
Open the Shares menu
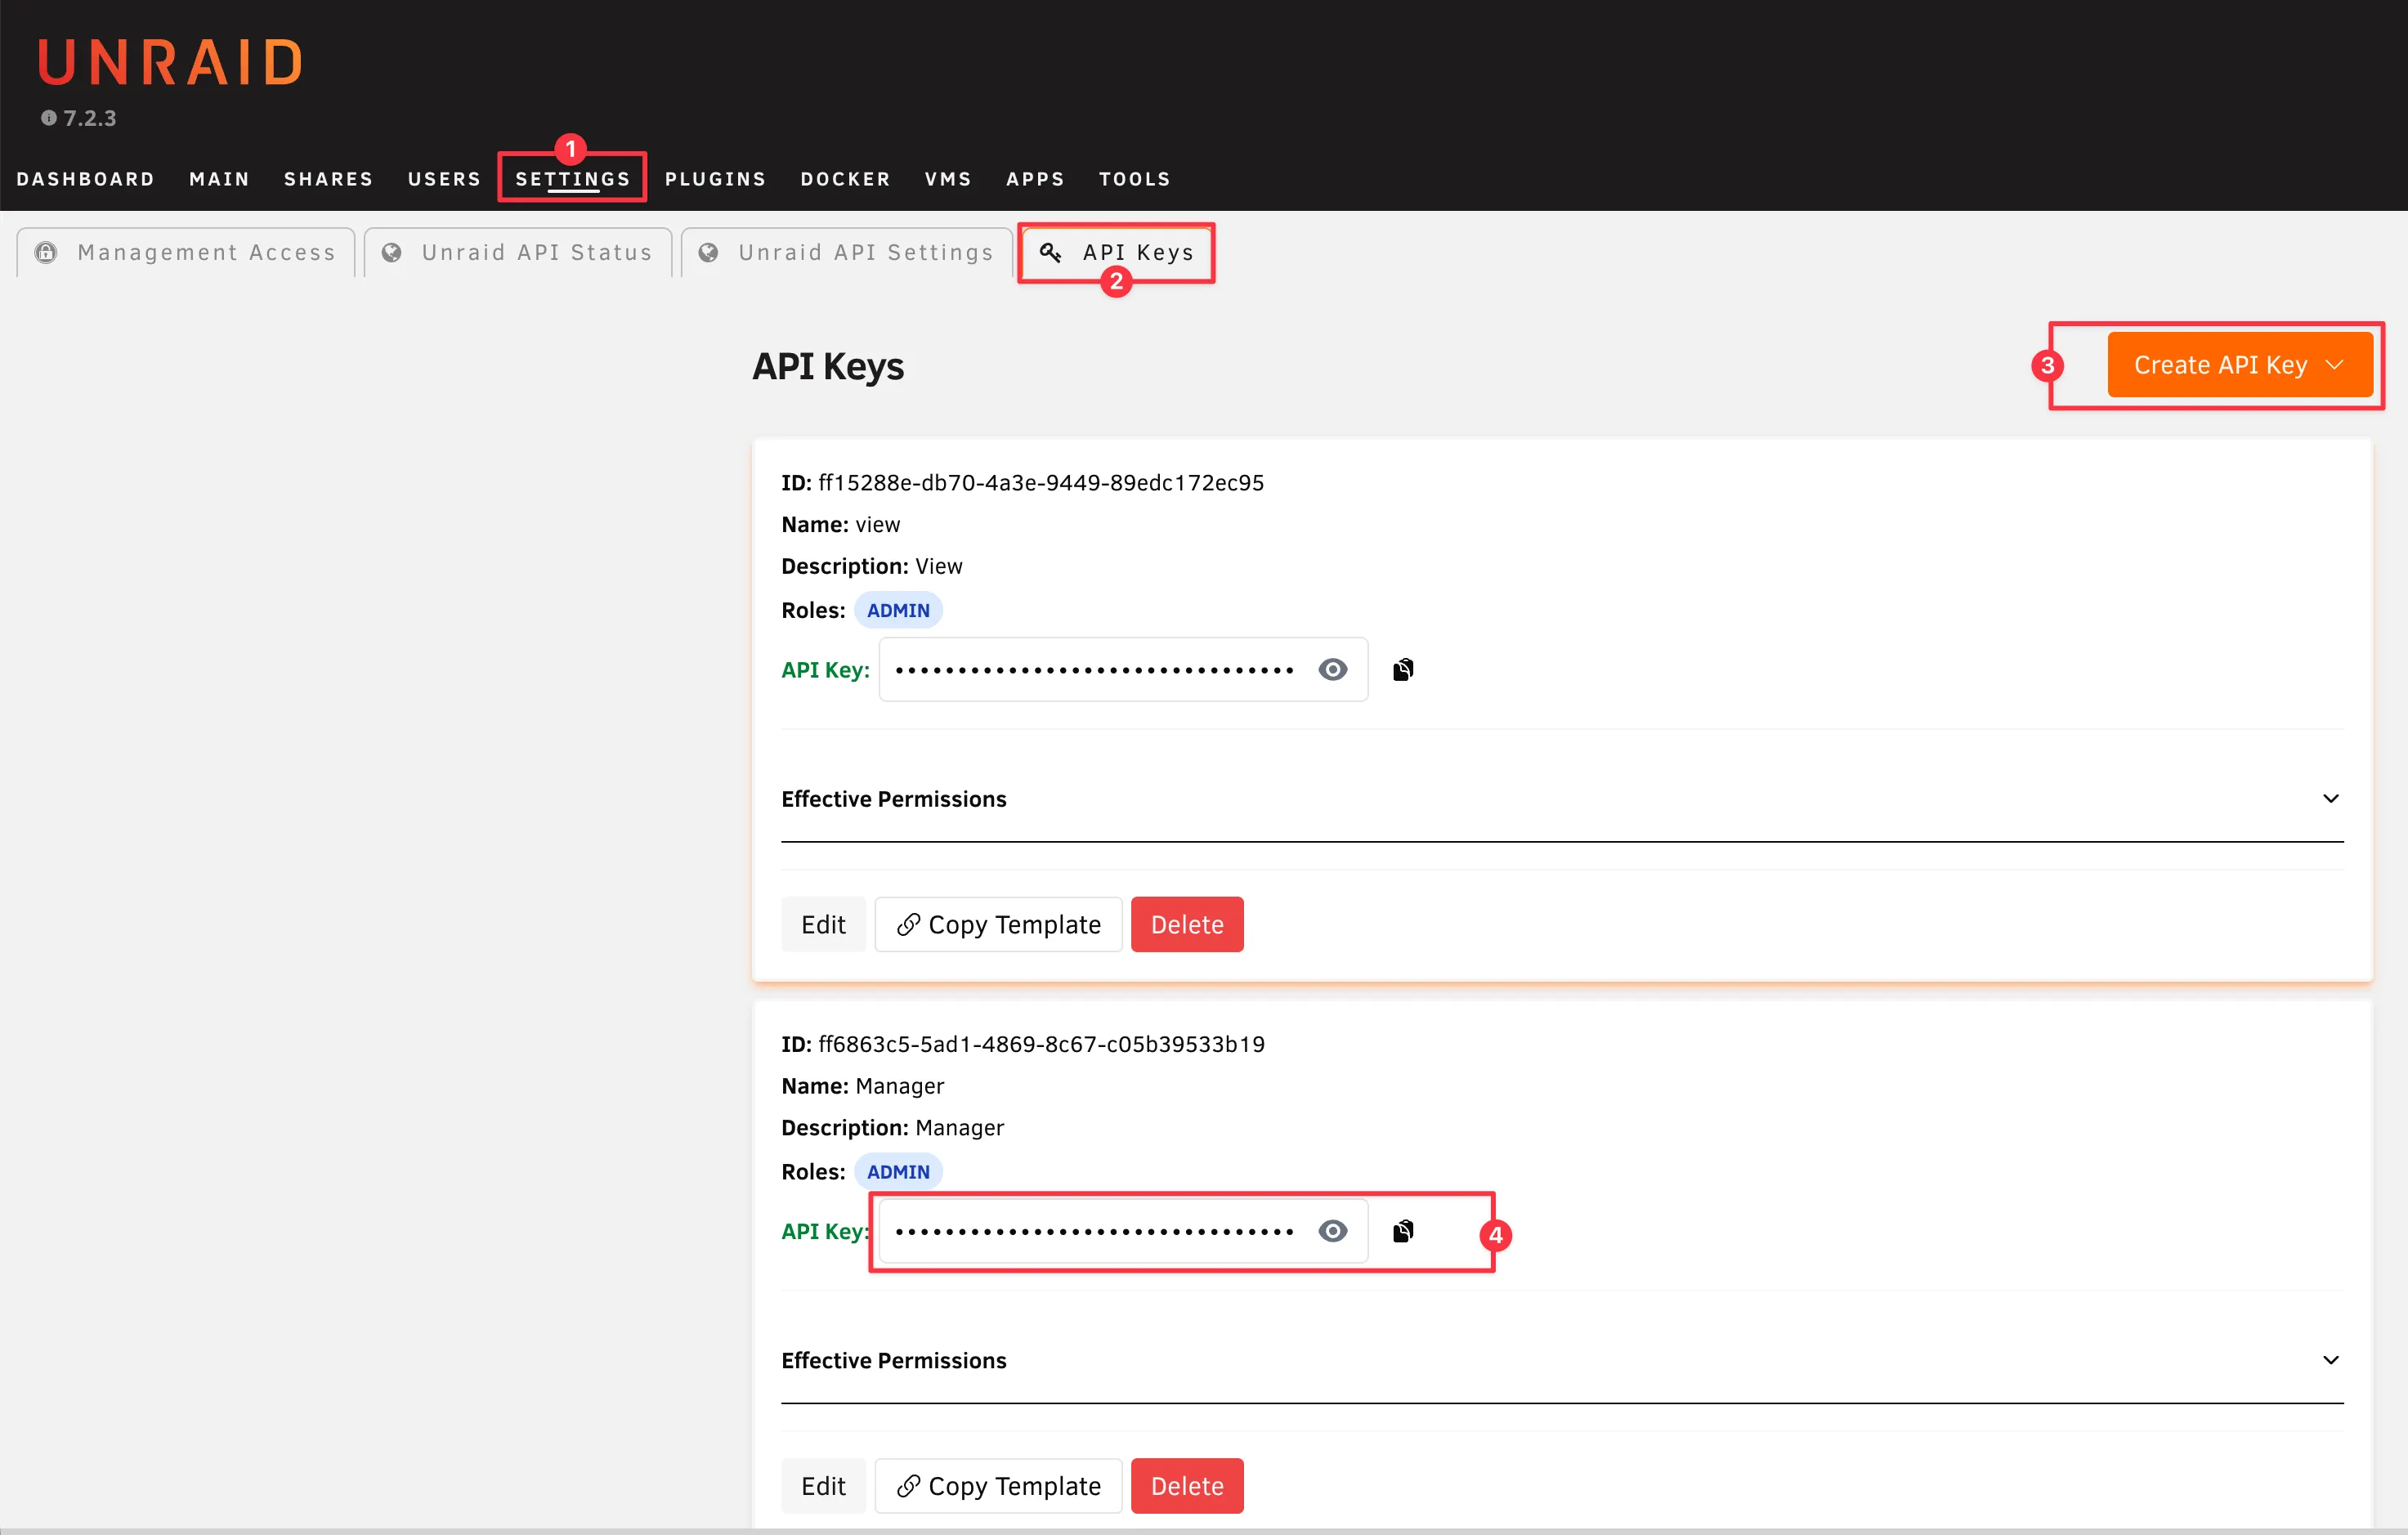pos(329,179)
